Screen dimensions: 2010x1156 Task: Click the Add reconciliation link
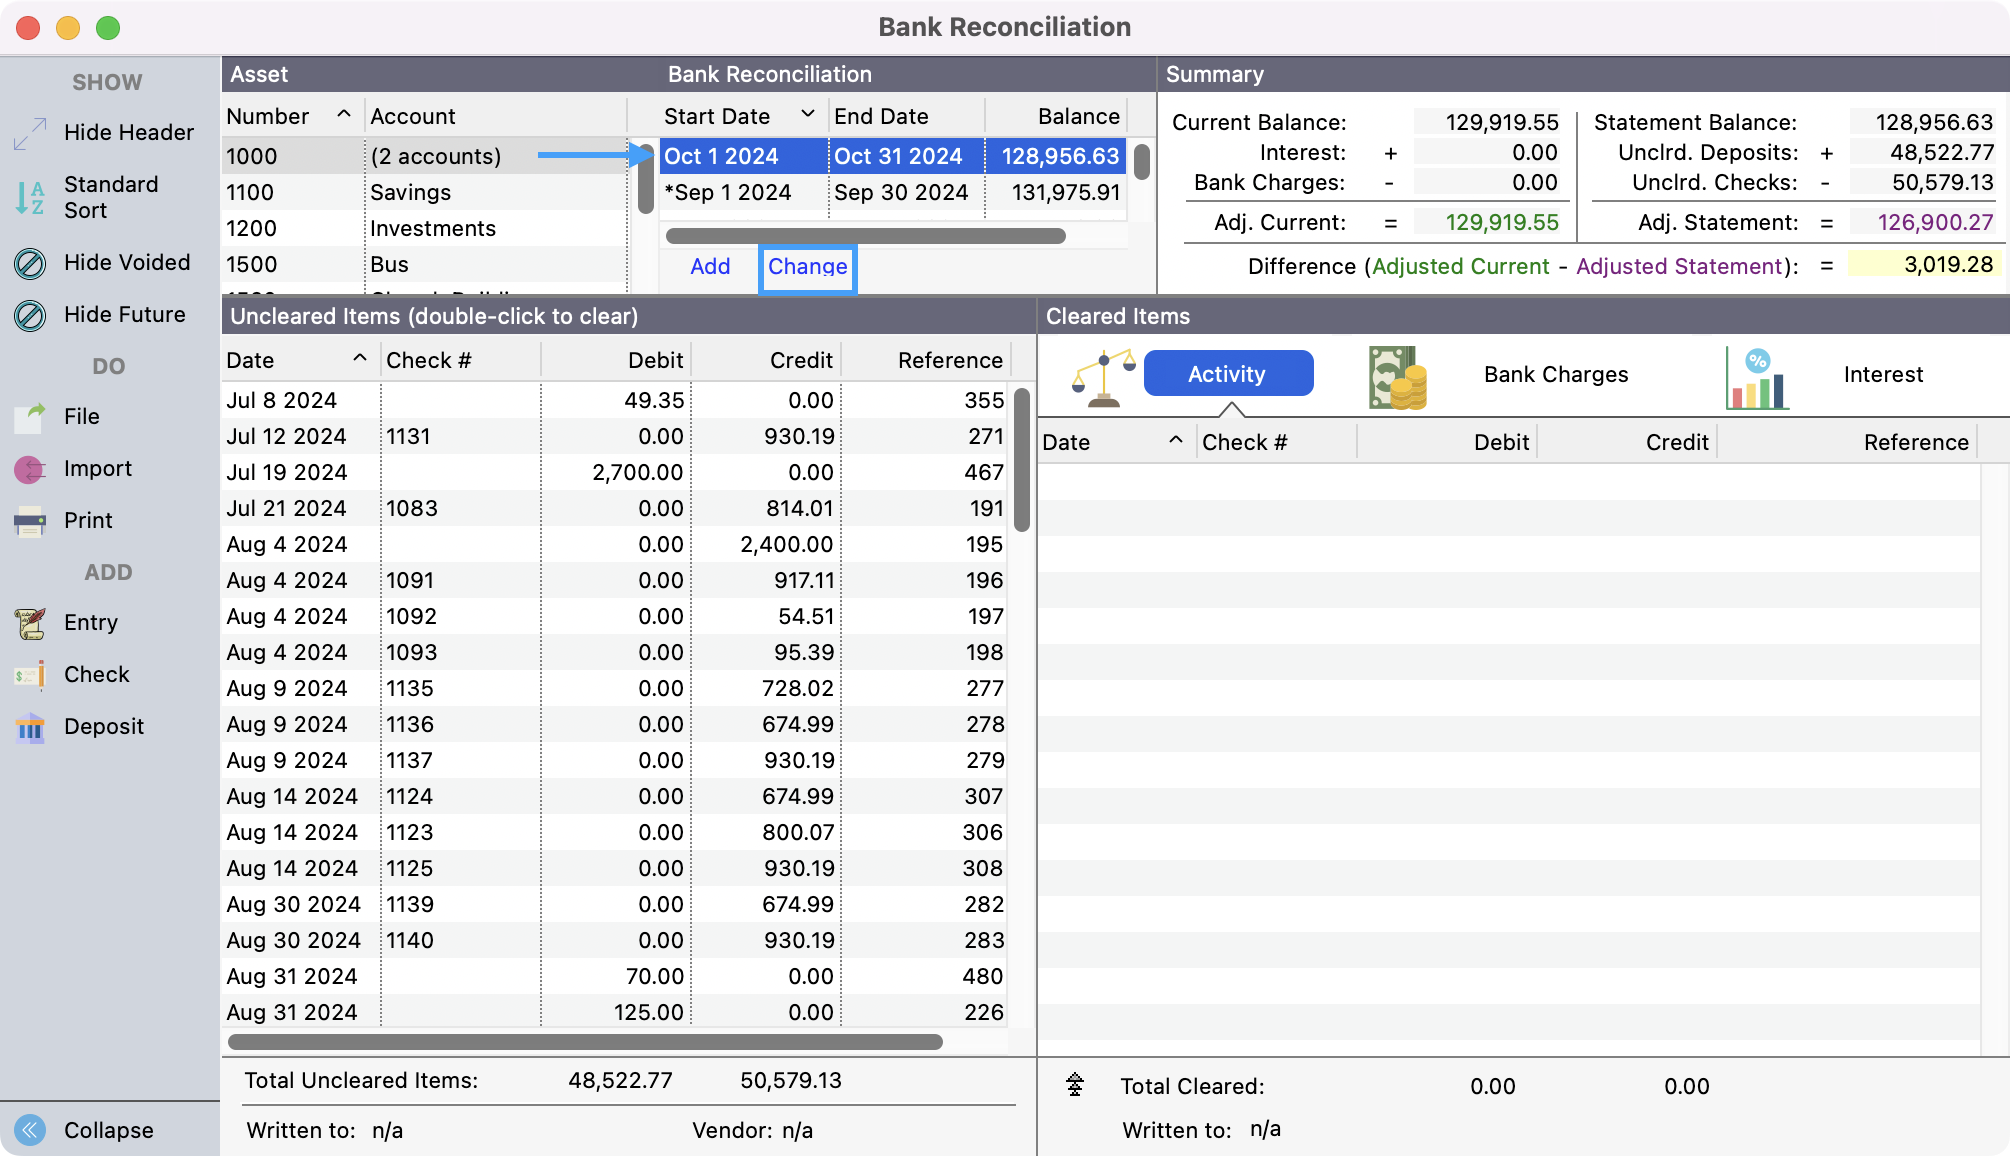click(710, 267)
